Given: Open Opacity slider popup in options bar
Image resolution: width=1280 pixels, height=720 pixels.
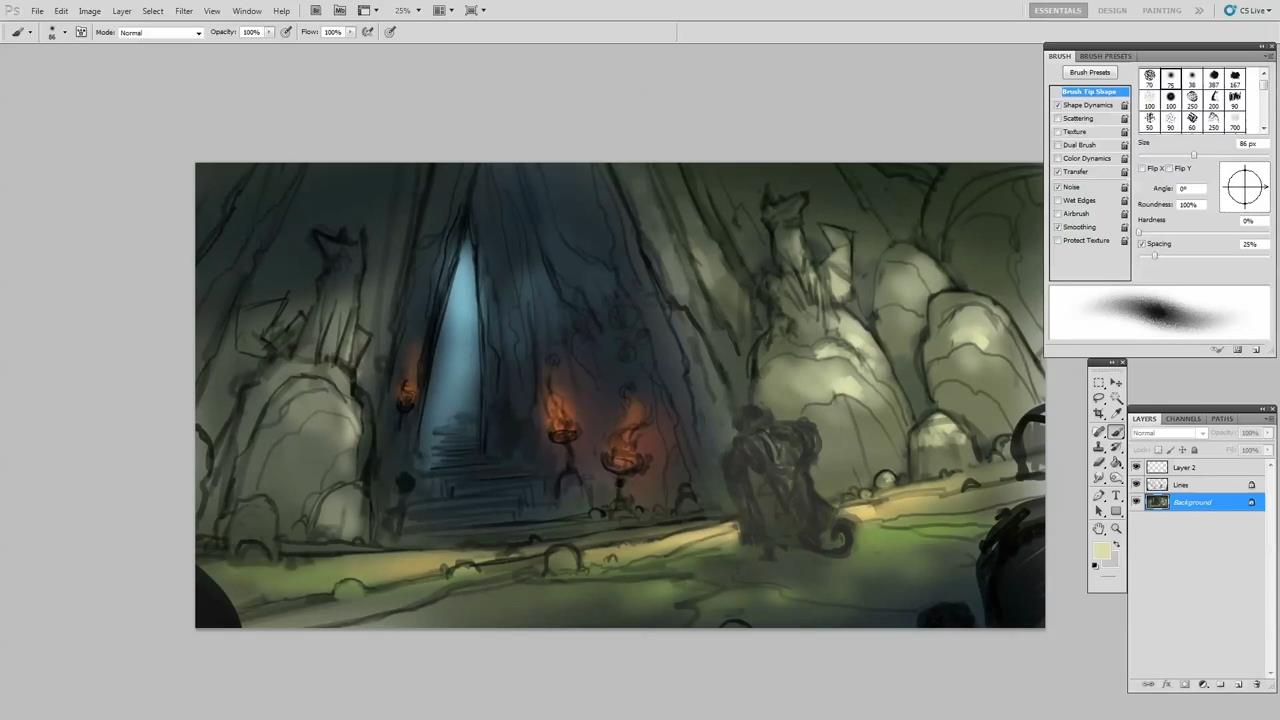Looking at the screenshot, I should coord(268,32).
